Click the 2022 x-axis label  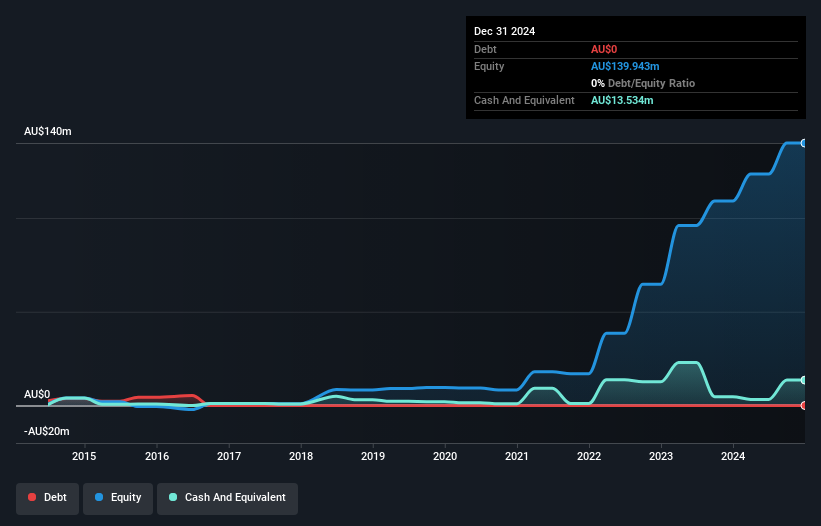click(x=589, y=456)
